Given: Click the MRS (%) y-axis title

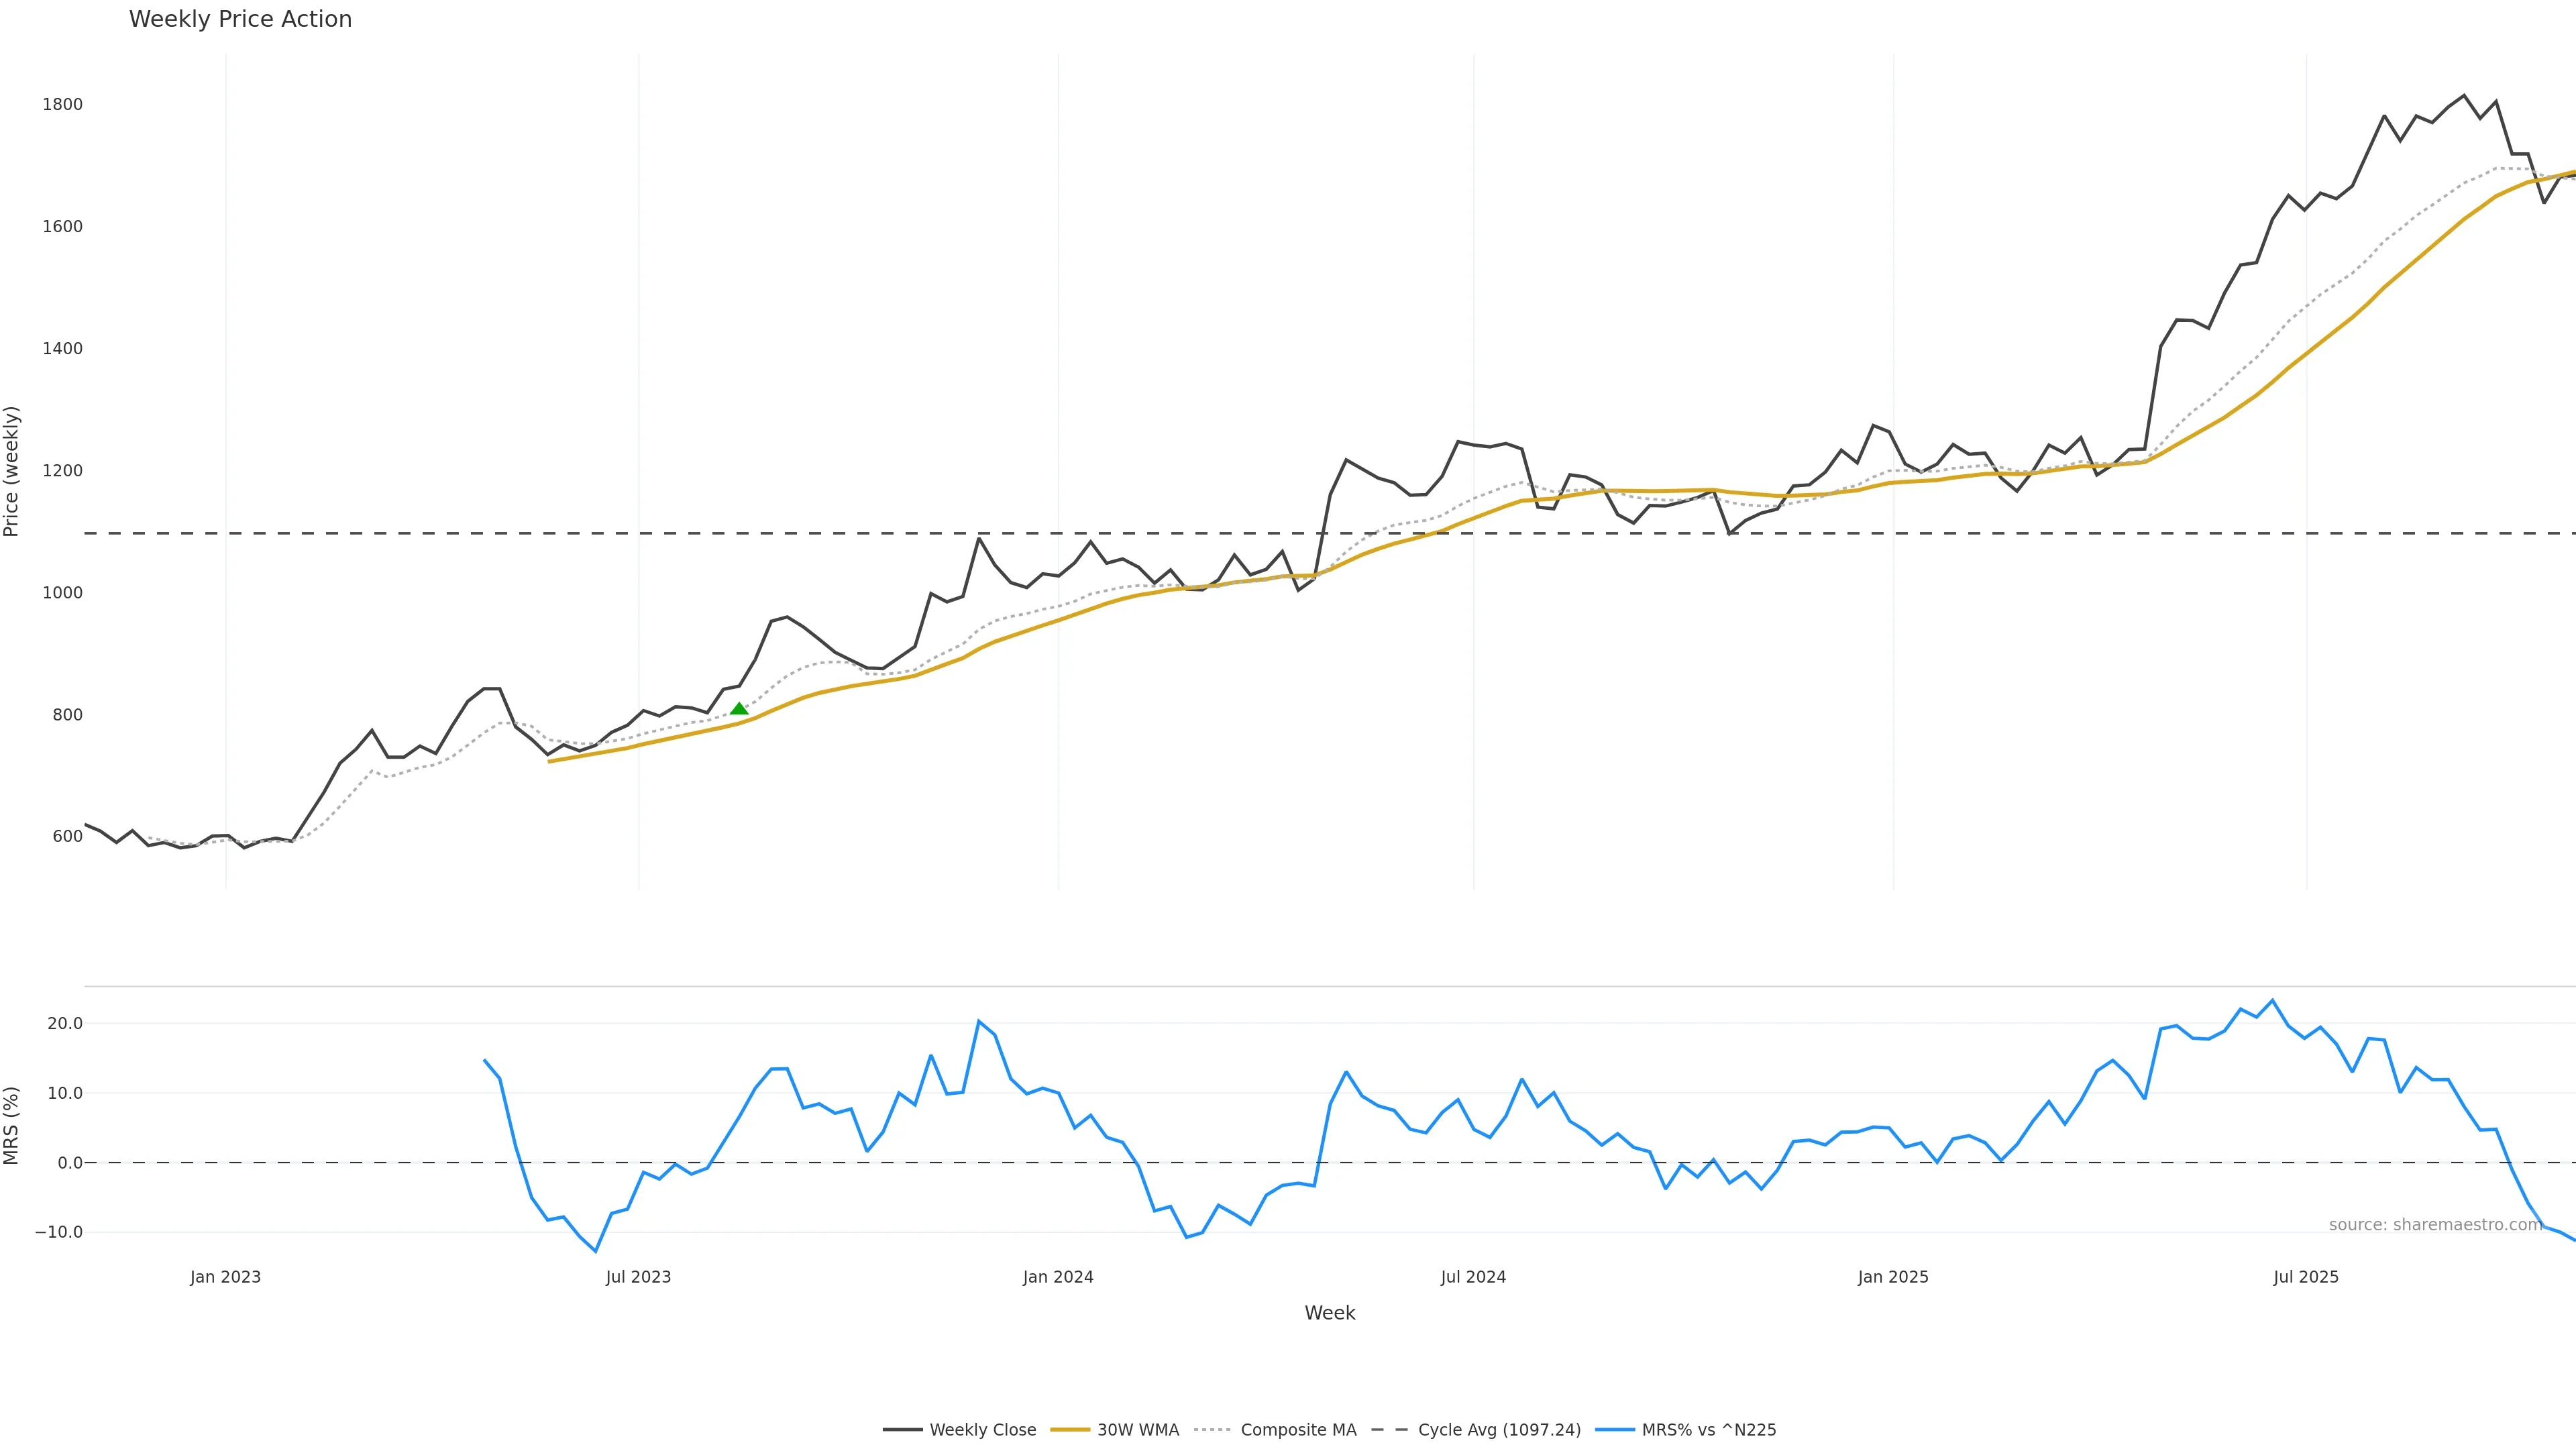Looking at the screenshot, I should pos(12,1126).
